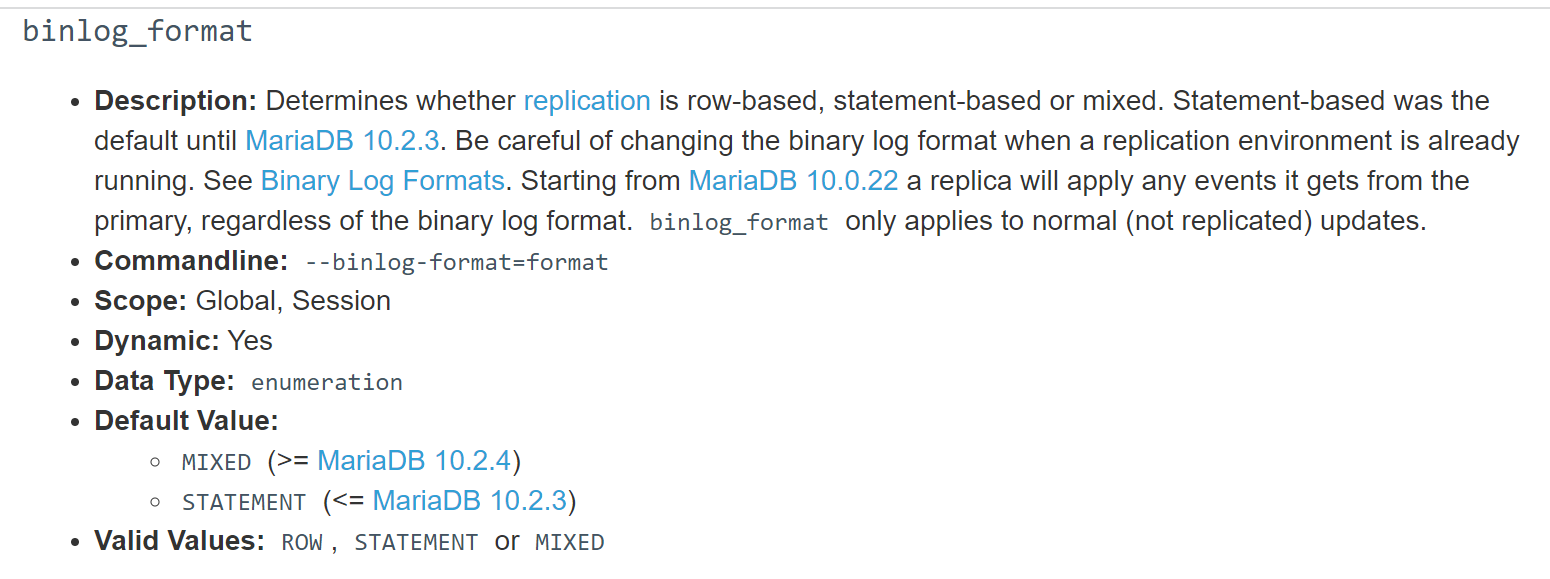Click the bold Dynamic label

tap(157, 341)
